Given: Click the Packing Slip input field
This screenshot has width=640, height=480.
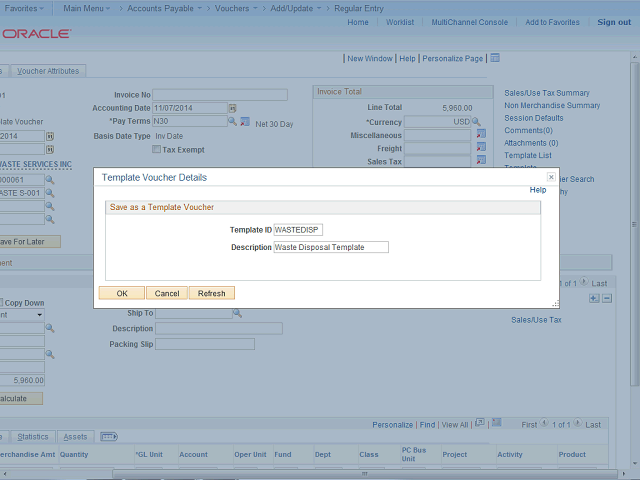Looking at the screenshot, I should click(x=205, y=344).
